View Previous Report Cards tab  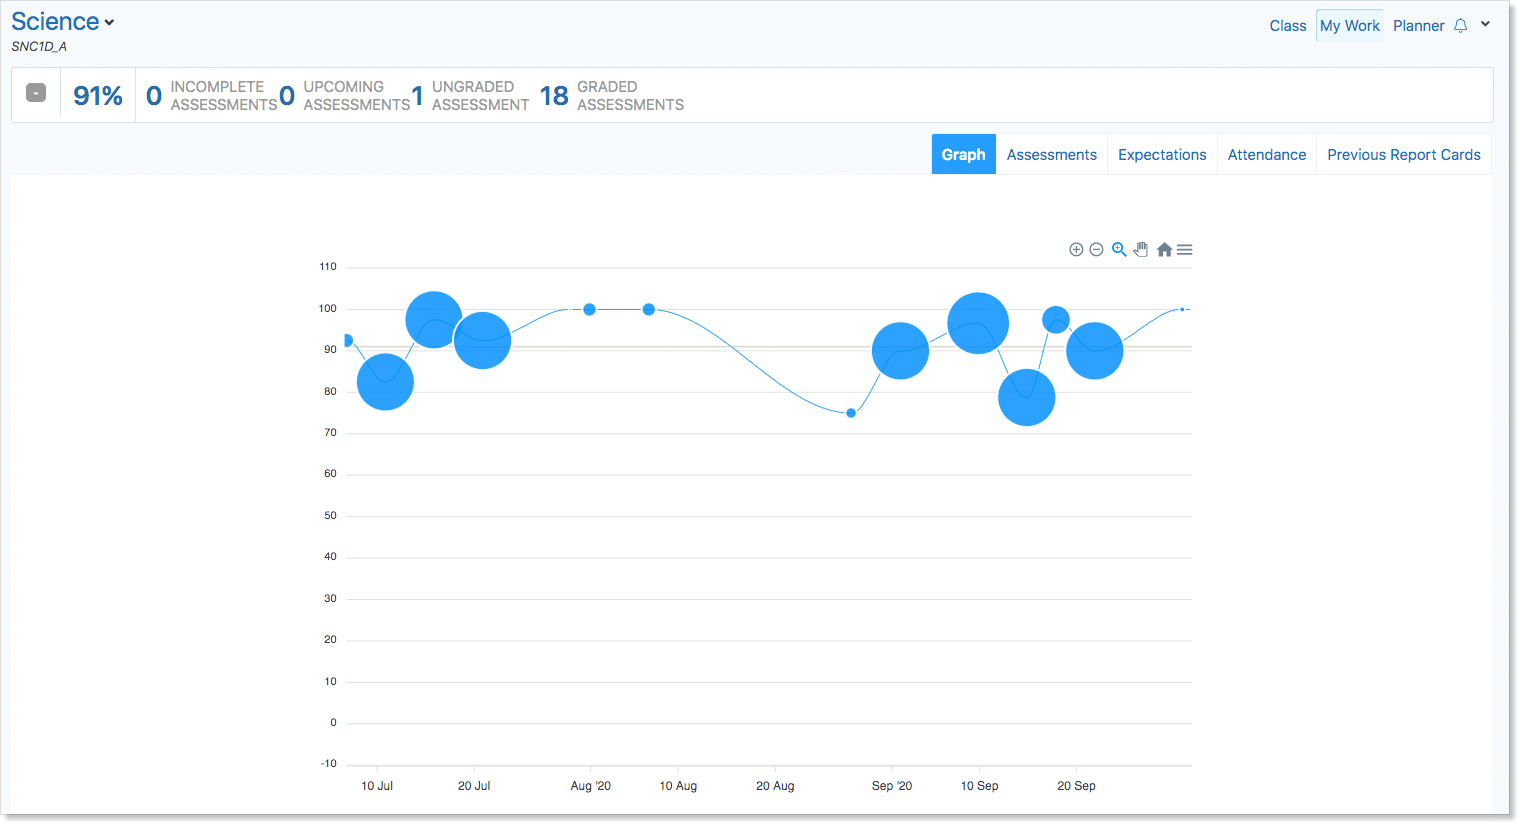click(x=1403, y=155)
